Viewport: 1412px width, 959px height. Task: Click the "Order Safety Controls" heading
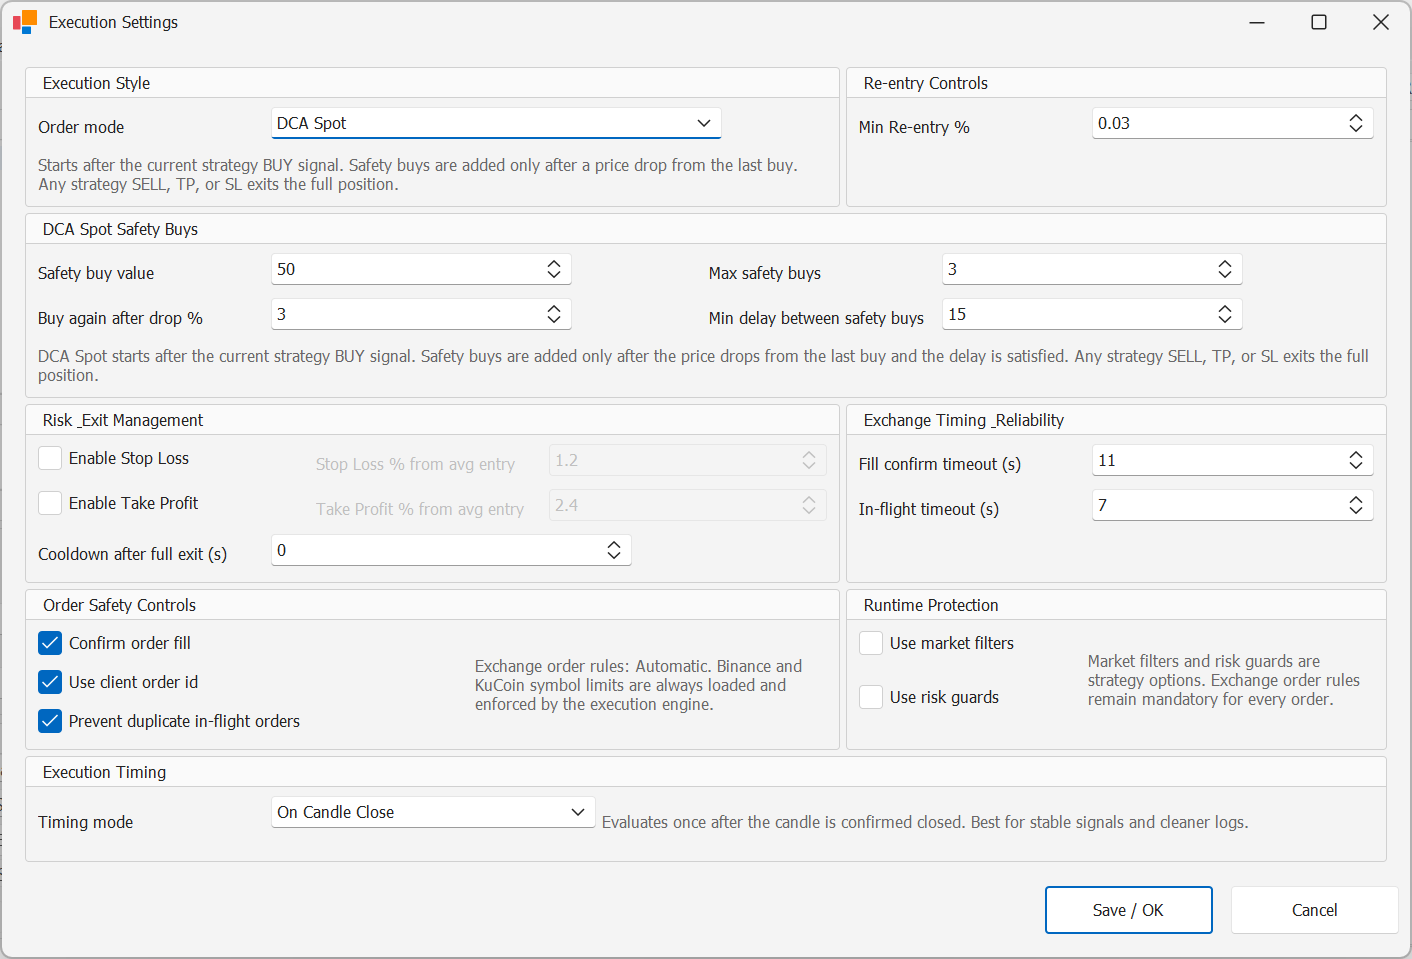click(x=119, y=605)
